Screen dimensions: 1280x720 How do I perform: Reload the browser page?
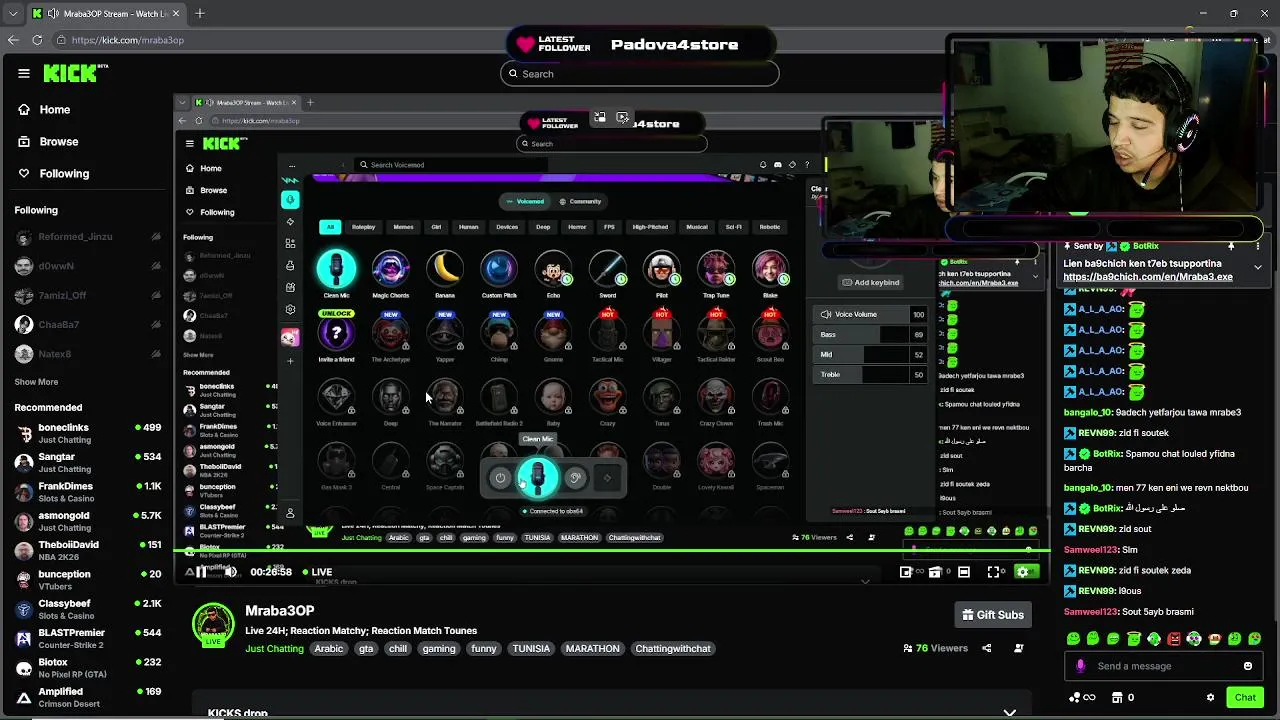click(x=37, y=40)
